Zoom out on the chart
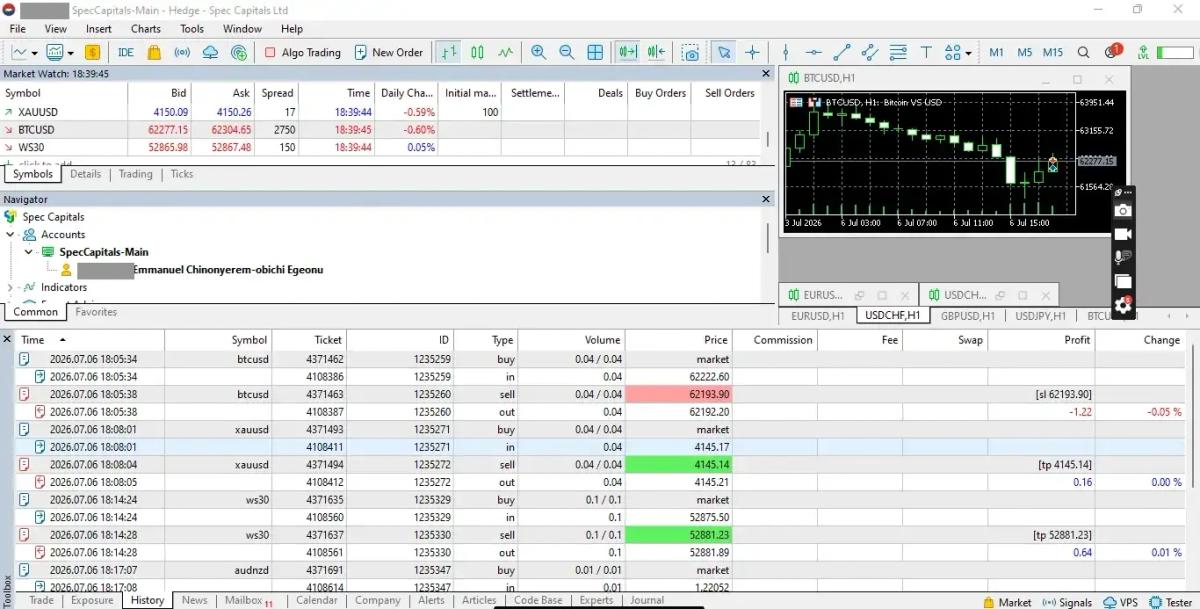The width and height of the screenshot is (1200, 609). pos(567,52)
